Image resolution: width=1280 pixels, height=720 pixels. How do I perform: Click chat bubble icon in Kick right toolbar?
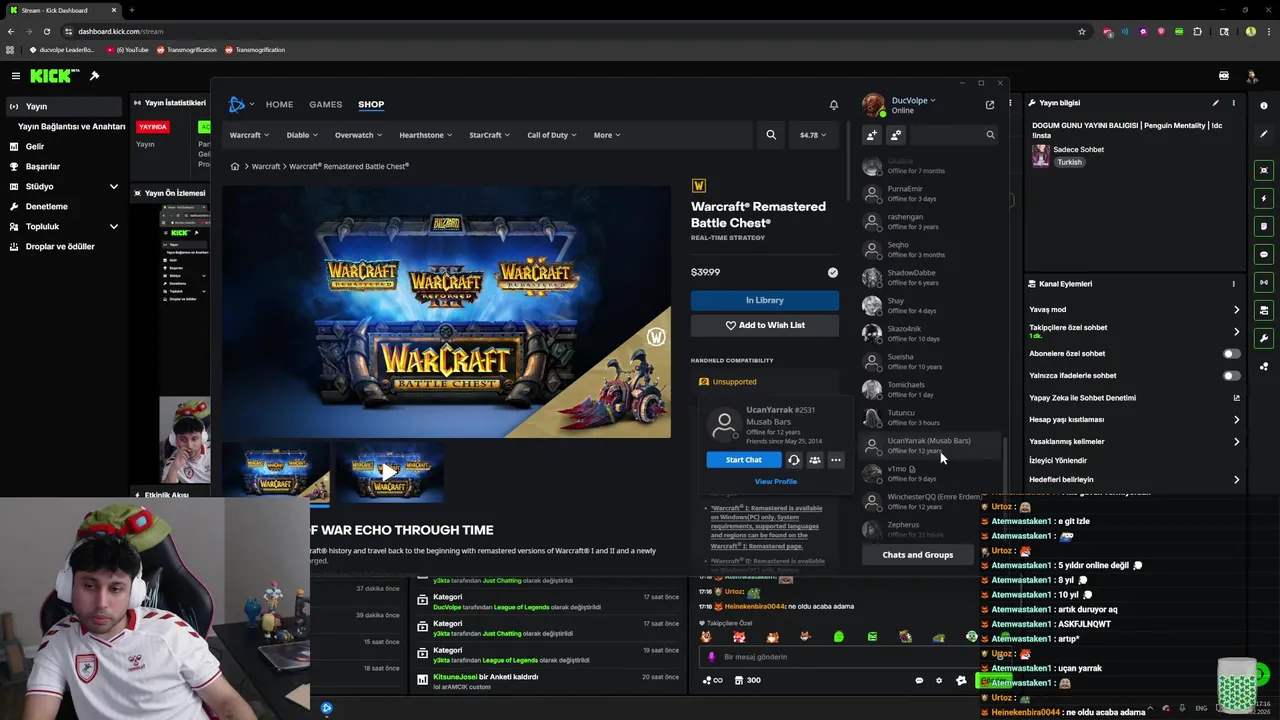[x=1264, y=254]
